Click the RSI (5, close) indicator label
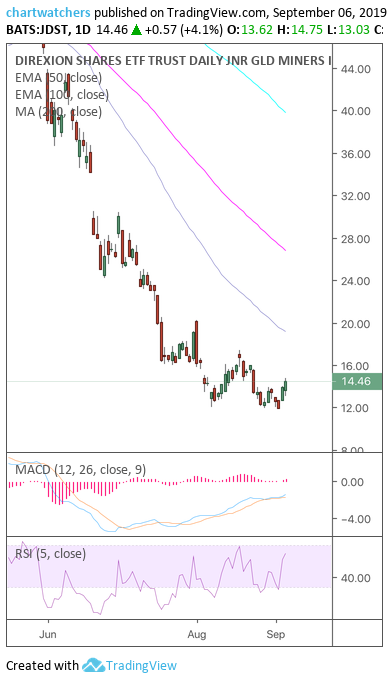This screenshot has width=389, height=683. 51,554
